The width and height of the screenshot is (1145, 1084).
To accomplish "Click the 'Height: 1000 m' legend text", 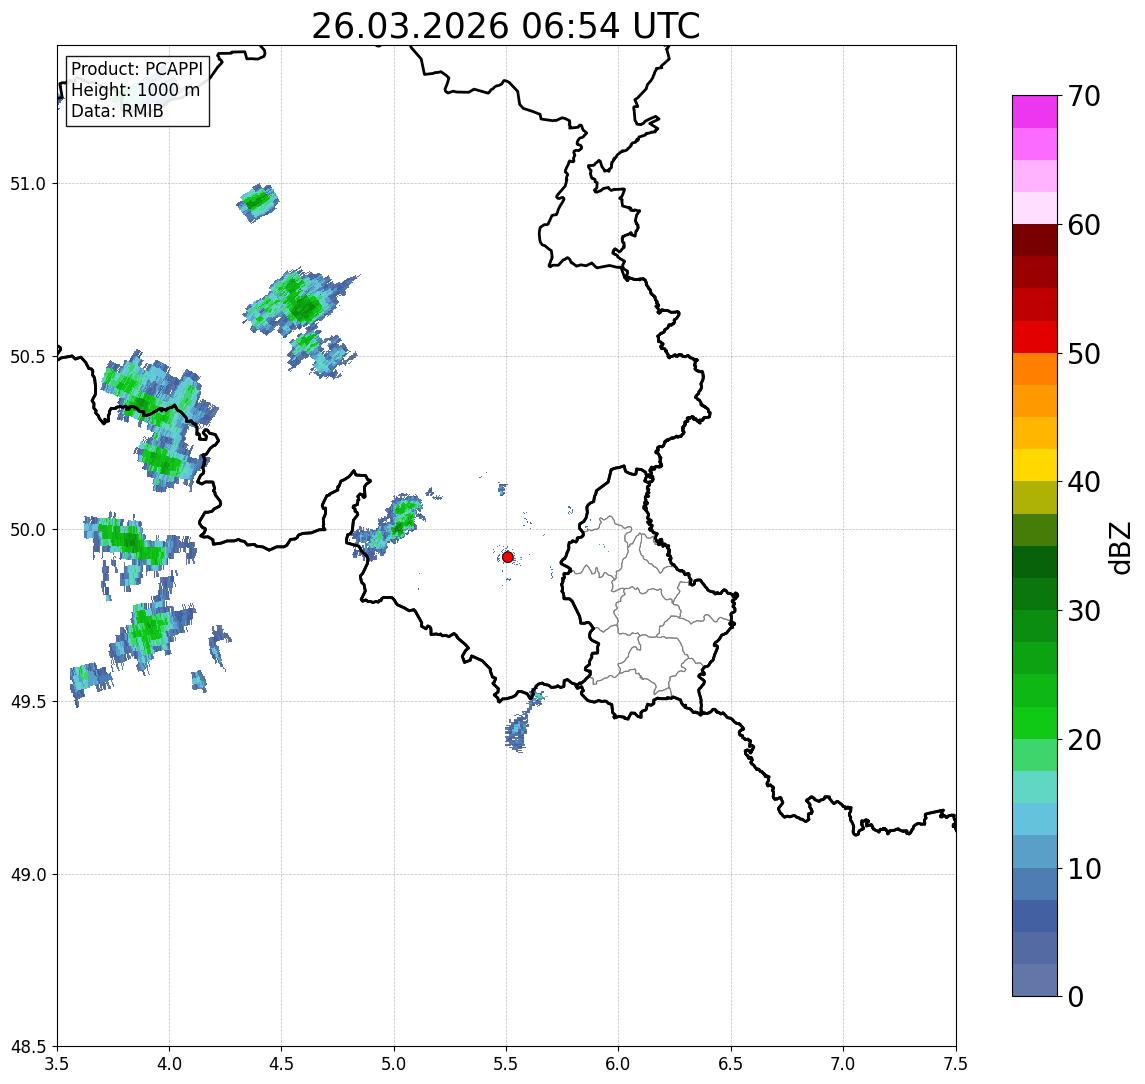I will [135, 90].
